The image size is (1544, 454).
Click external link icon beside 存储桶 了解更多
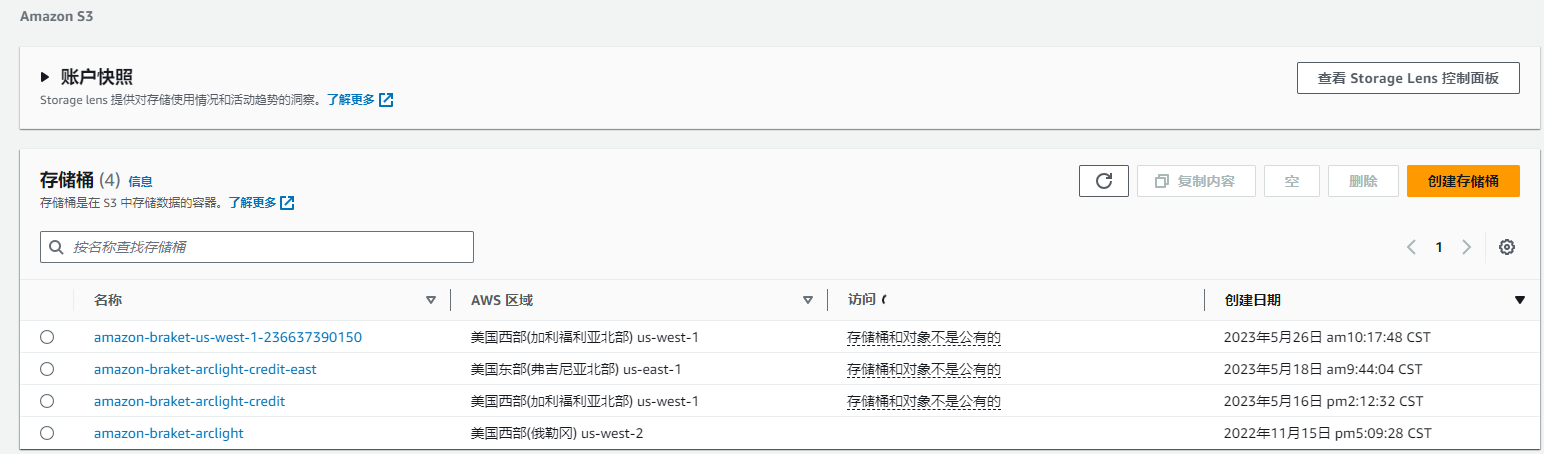point(287,203)
